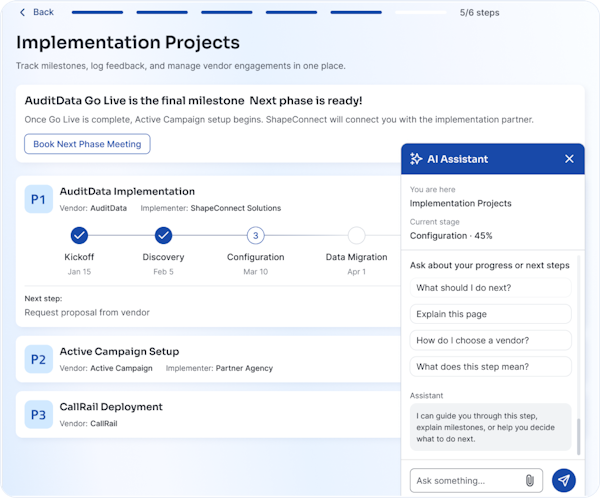This screenshot has height=498, width=600.
Task: Click the 'Mar 10' Configuration date
Action: point(256,272)
